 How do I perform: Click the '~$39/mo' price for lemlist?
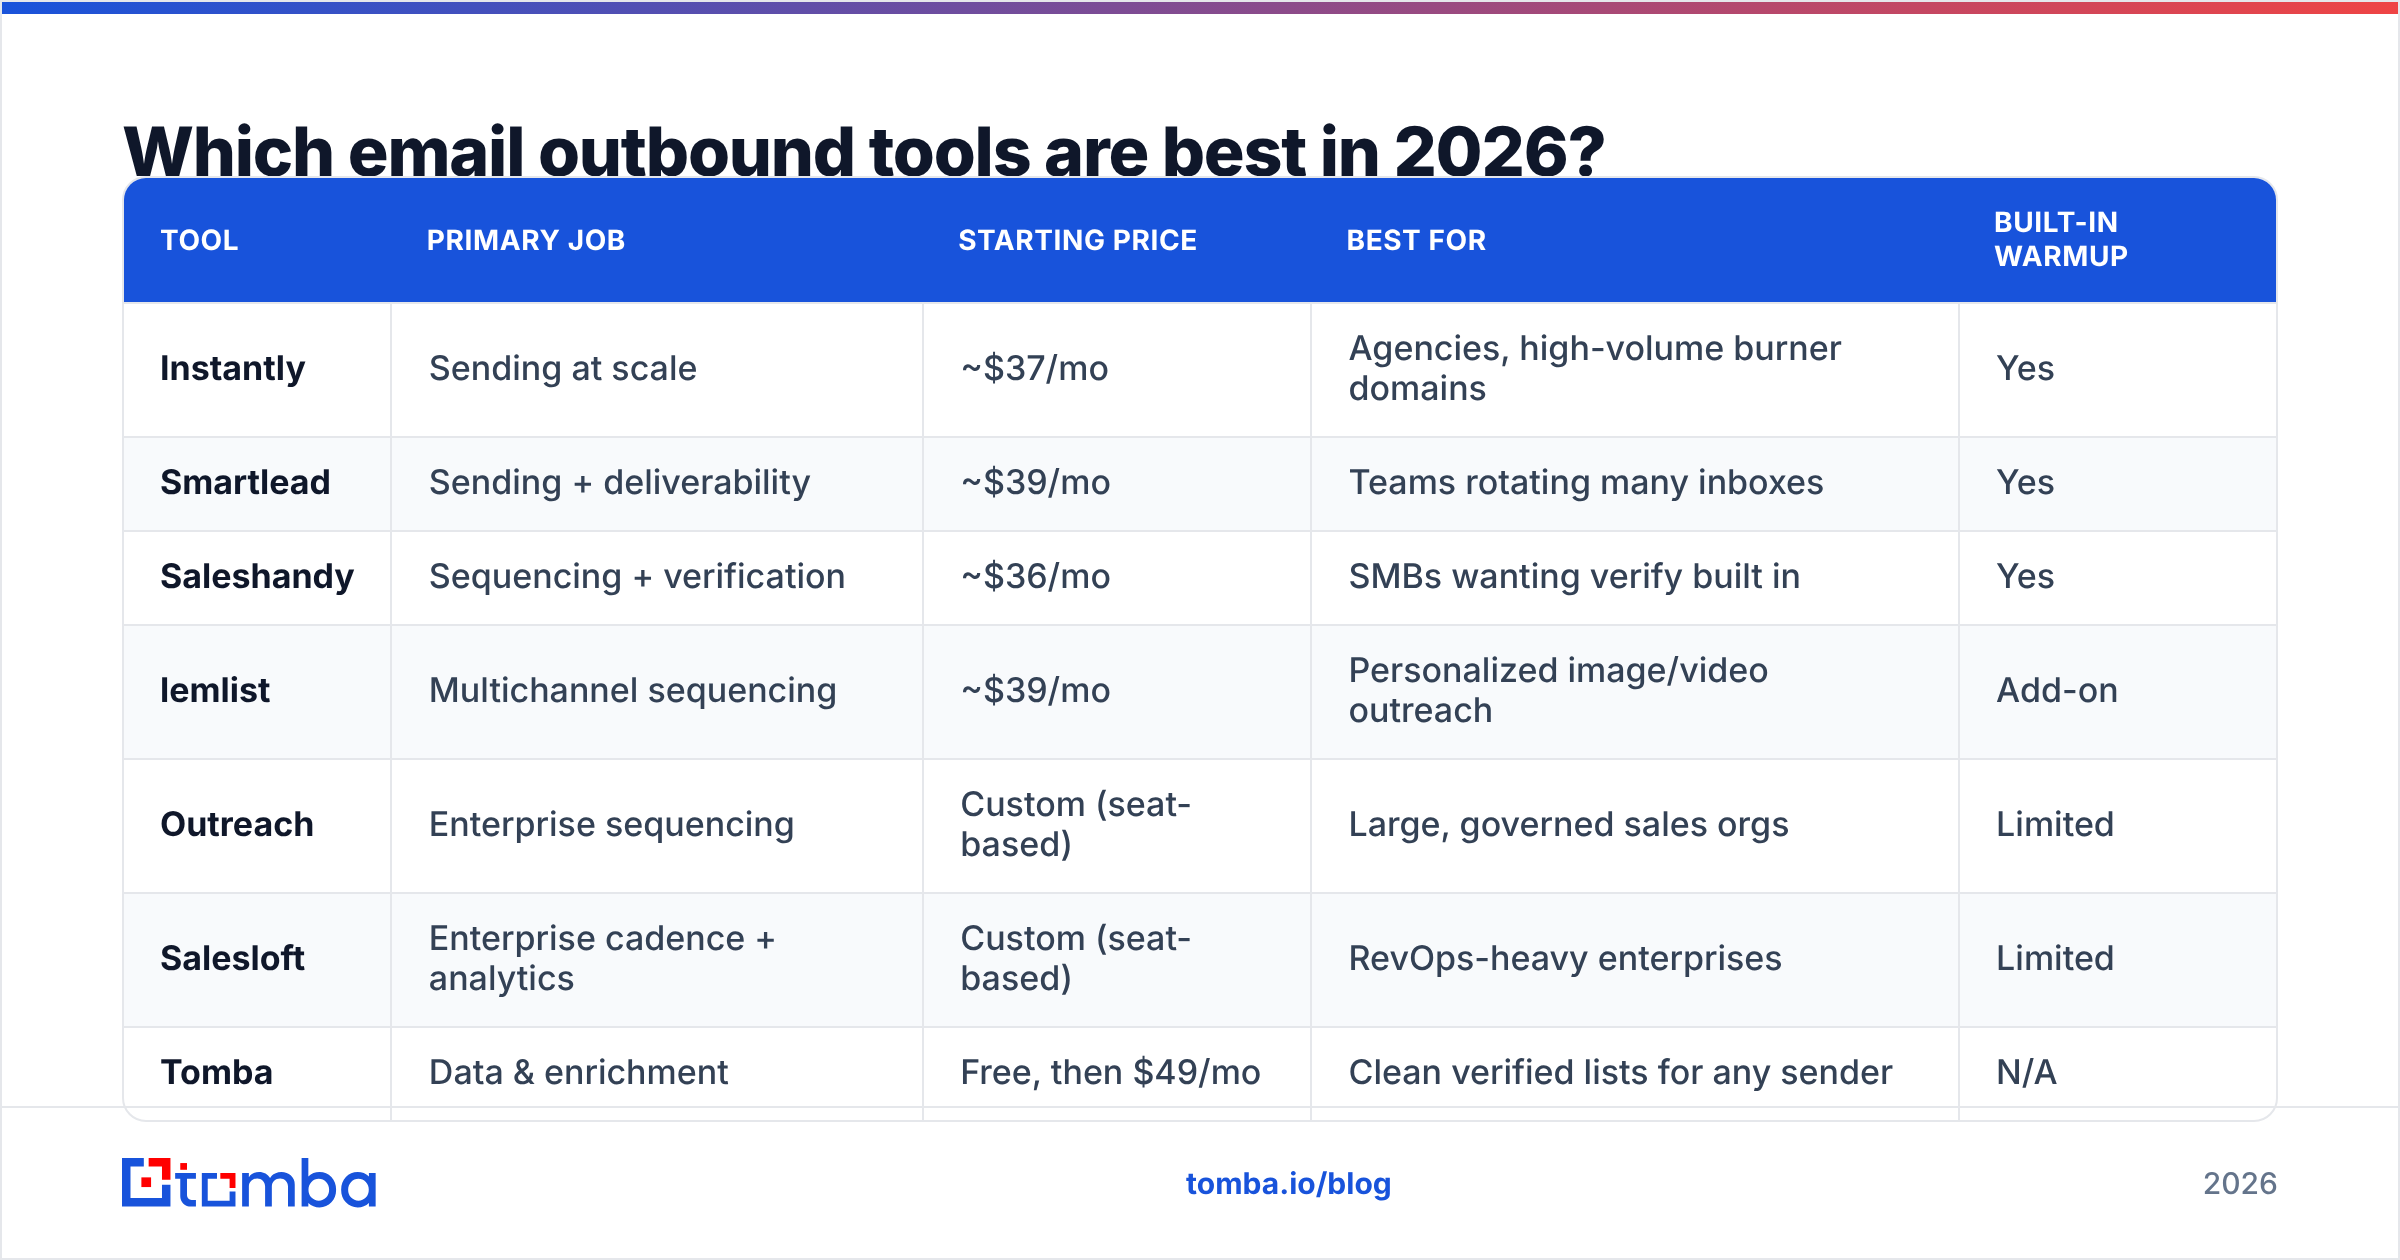point(1035,690)
